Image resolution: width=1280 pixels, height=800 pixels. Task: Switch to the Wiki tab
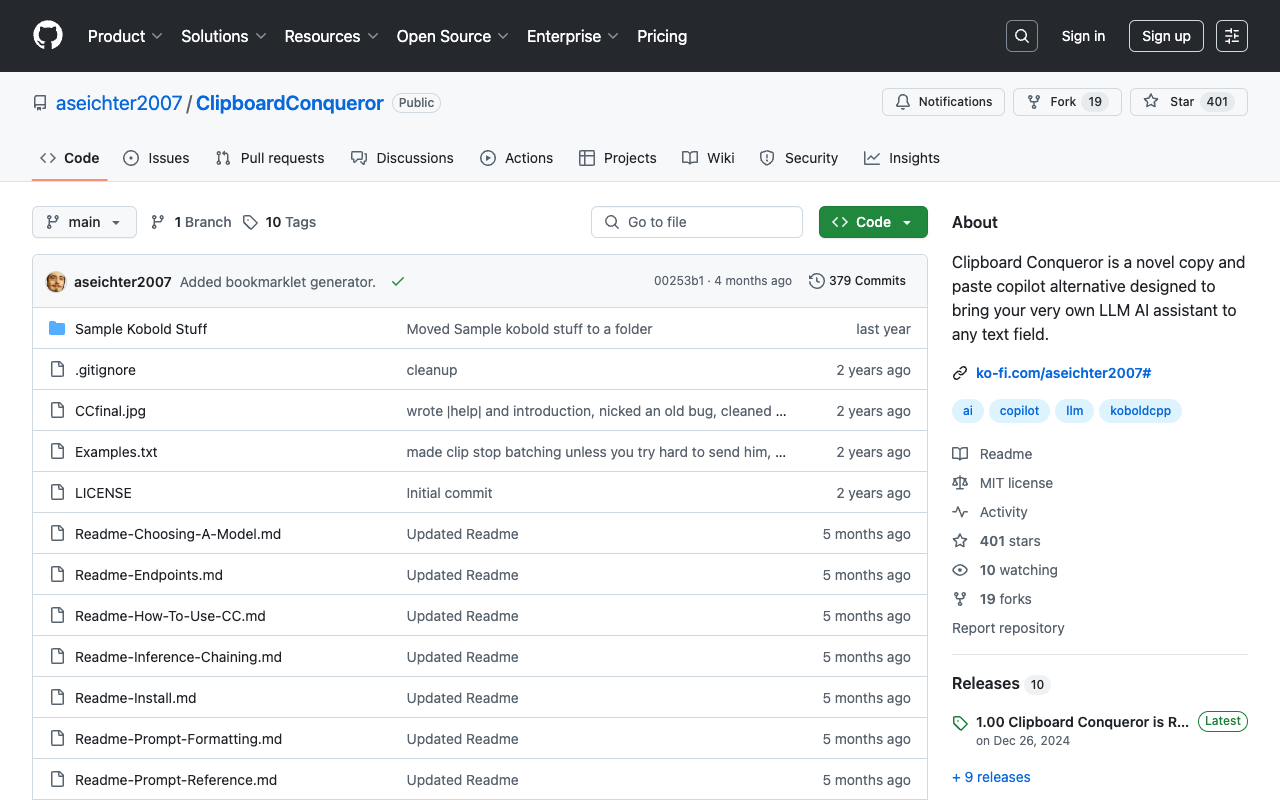tap(708, 158)
